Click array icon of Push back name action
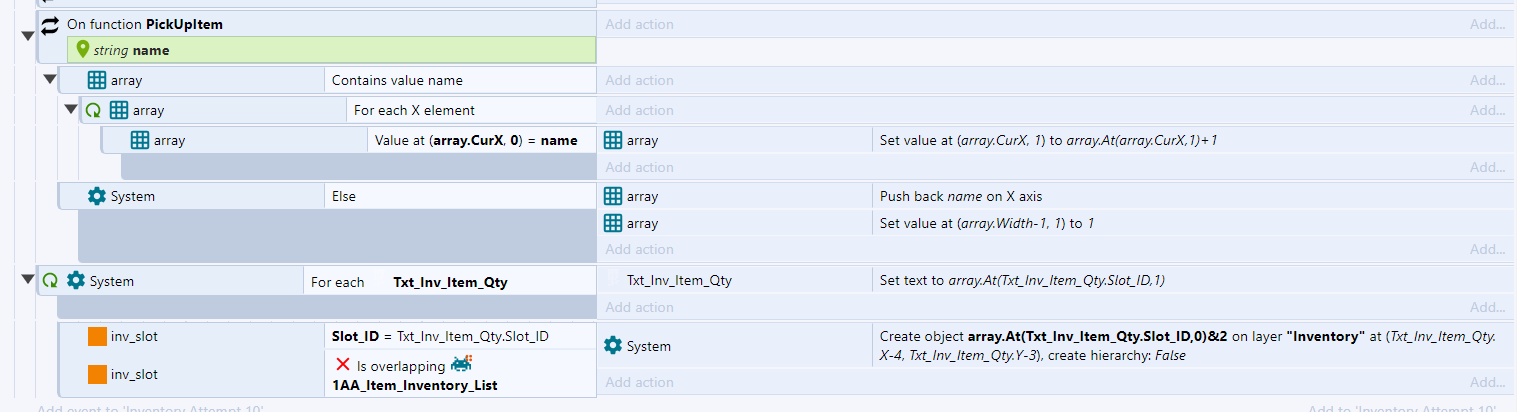The height and width of the screenshot is (412, 1517). point(613,197)
